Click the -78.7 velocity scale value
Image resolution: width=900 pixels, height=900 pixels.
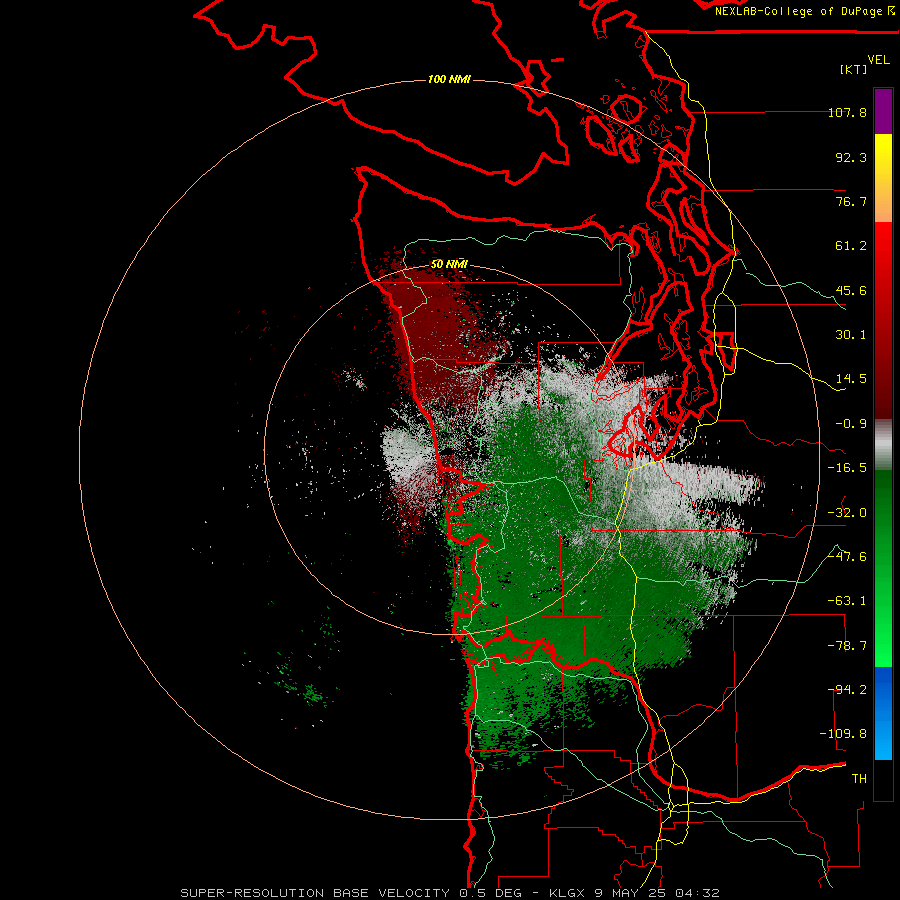[x=847, y=646]
